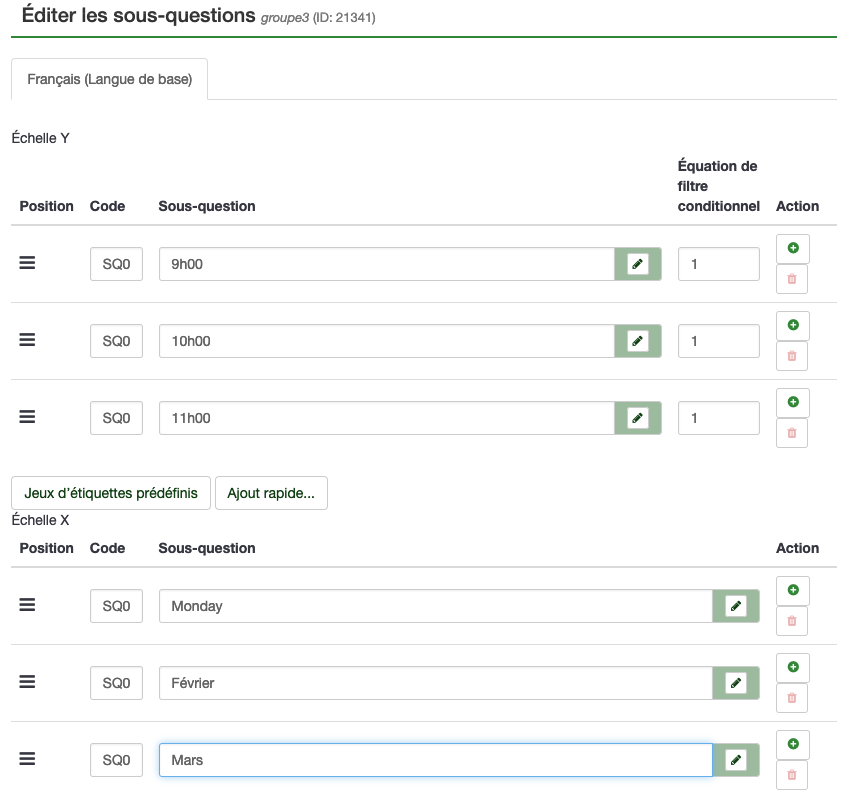This screenshot has width=845, height=802.
Task: Click the code field SQ0 in Mars row
Action: pos(116,760)
